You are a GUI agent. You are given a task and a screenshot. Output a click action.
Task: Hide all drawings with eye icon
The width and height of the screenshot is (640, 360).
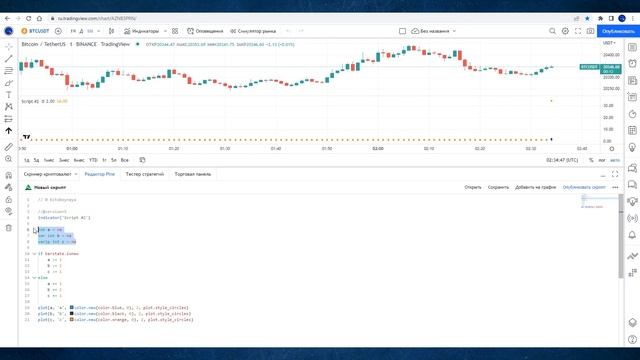click(x=9, y=211)
